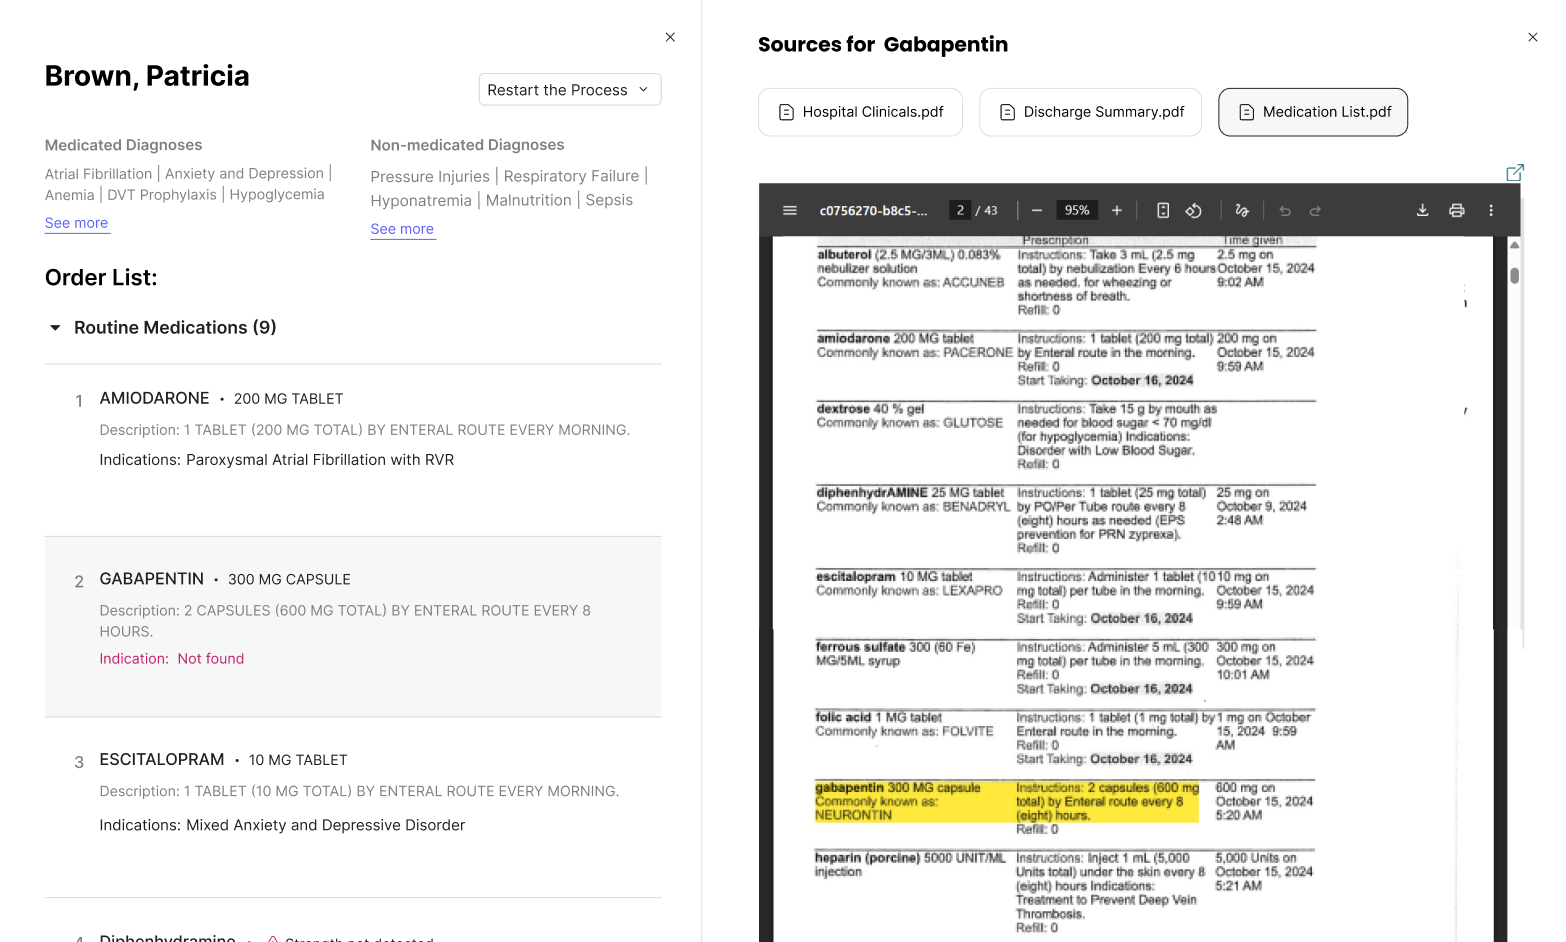Click the fit-to-page icon in PDF toolbar
The image size is (1566, 942).
coord(1163,211)
